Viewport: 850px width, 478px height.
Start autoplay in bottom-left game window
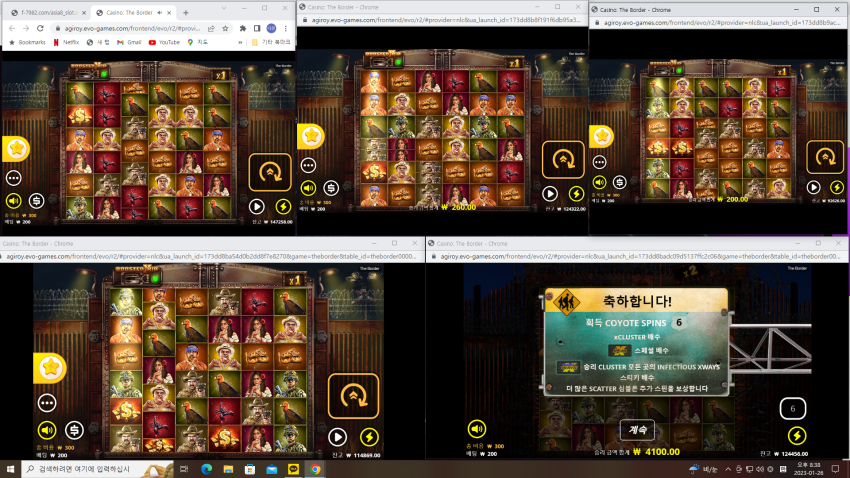[337, 437]
